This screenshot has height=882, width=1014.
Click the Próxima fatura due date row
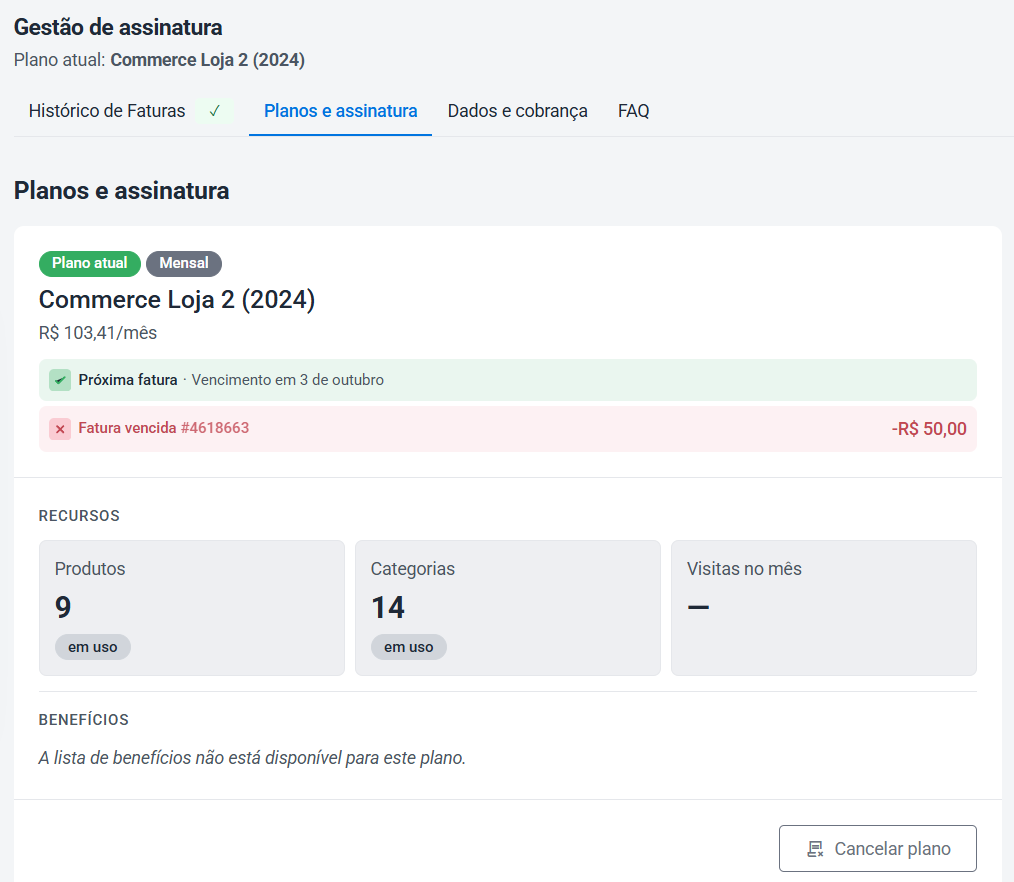[508, 380]
